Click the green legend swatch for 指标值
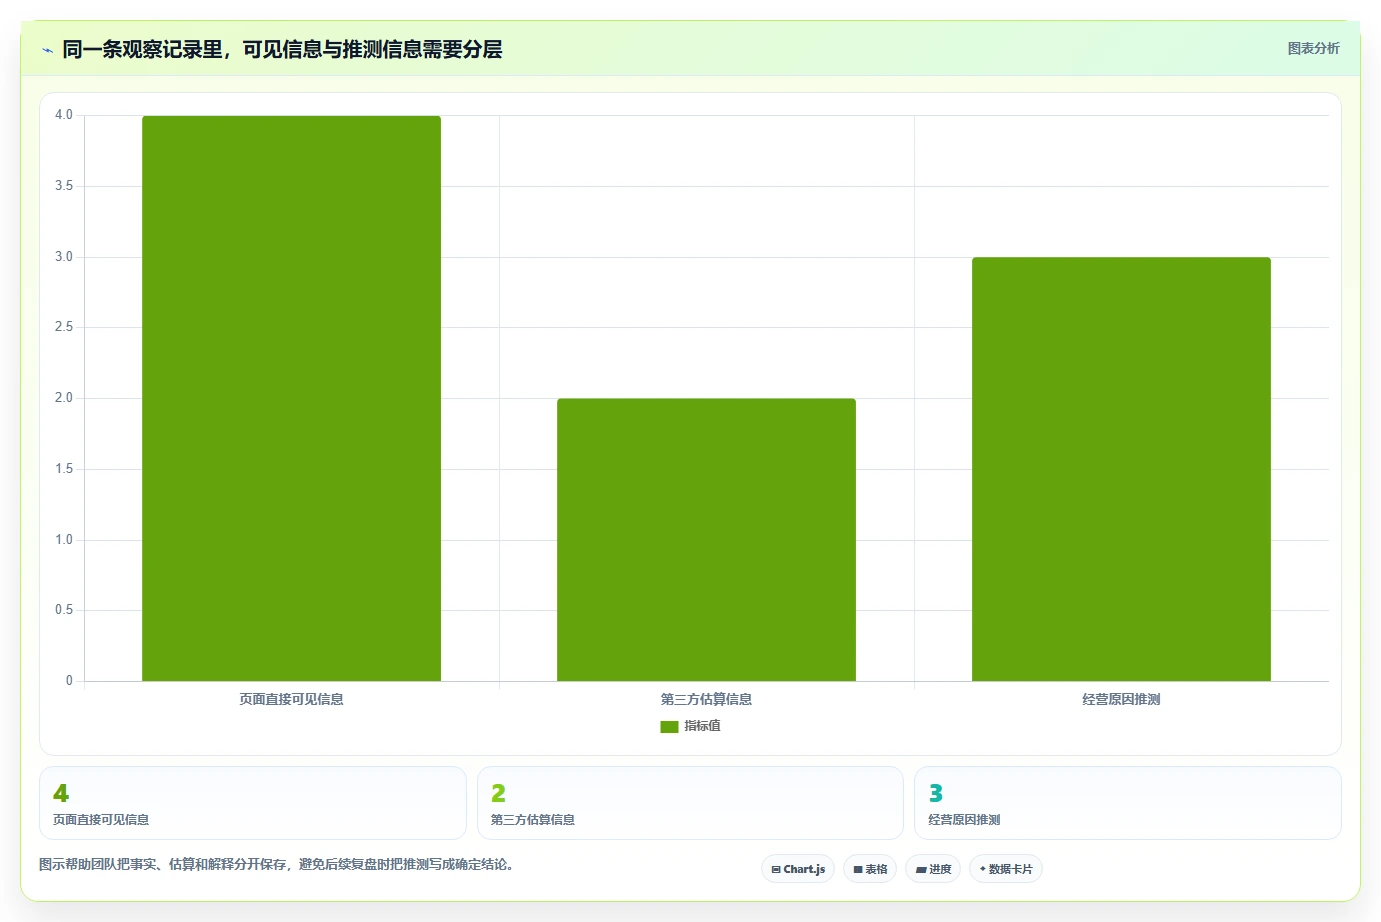Viewport: 1381px width, 922px height. (669, 727)
